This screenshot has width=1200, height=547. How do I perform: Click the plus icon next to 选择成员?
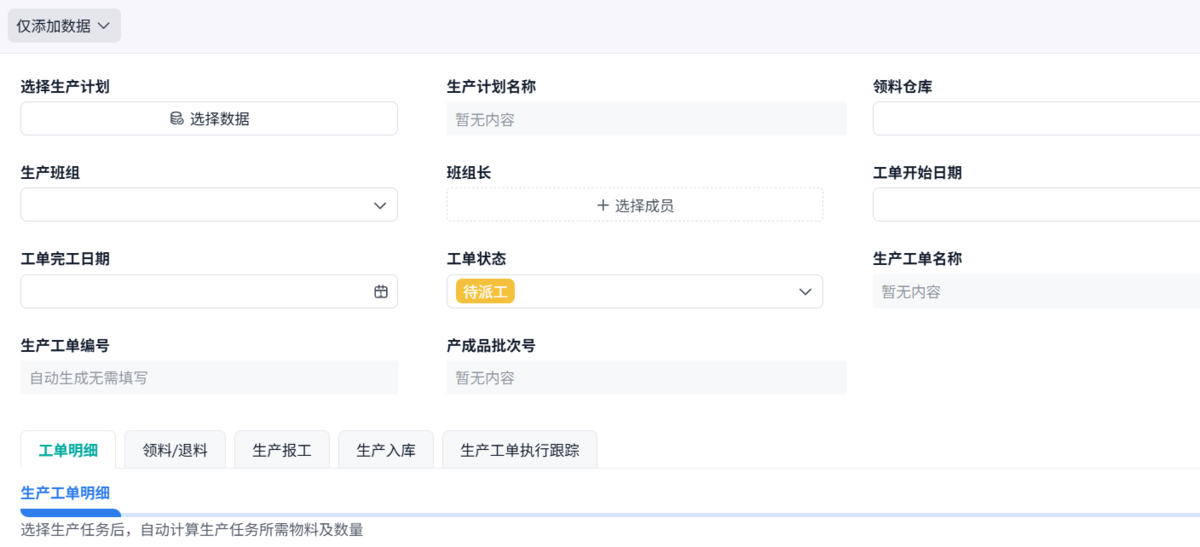pos(603,205)
